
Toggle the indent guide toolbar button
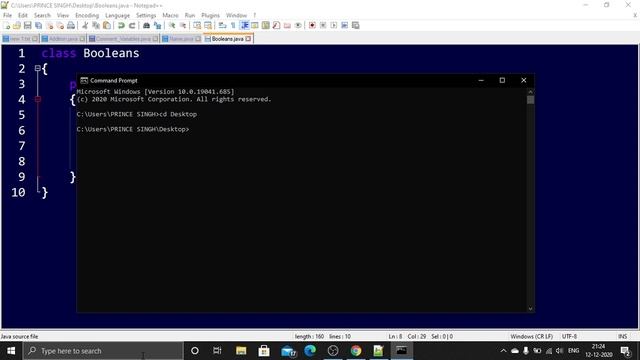click(x=244, y=25)
